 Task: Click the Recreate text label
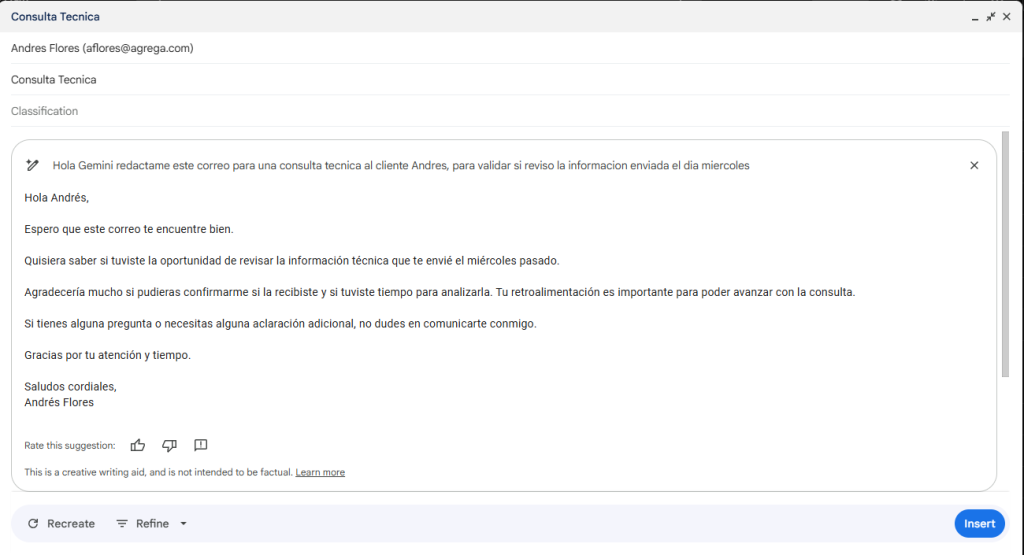click(71, 524)
